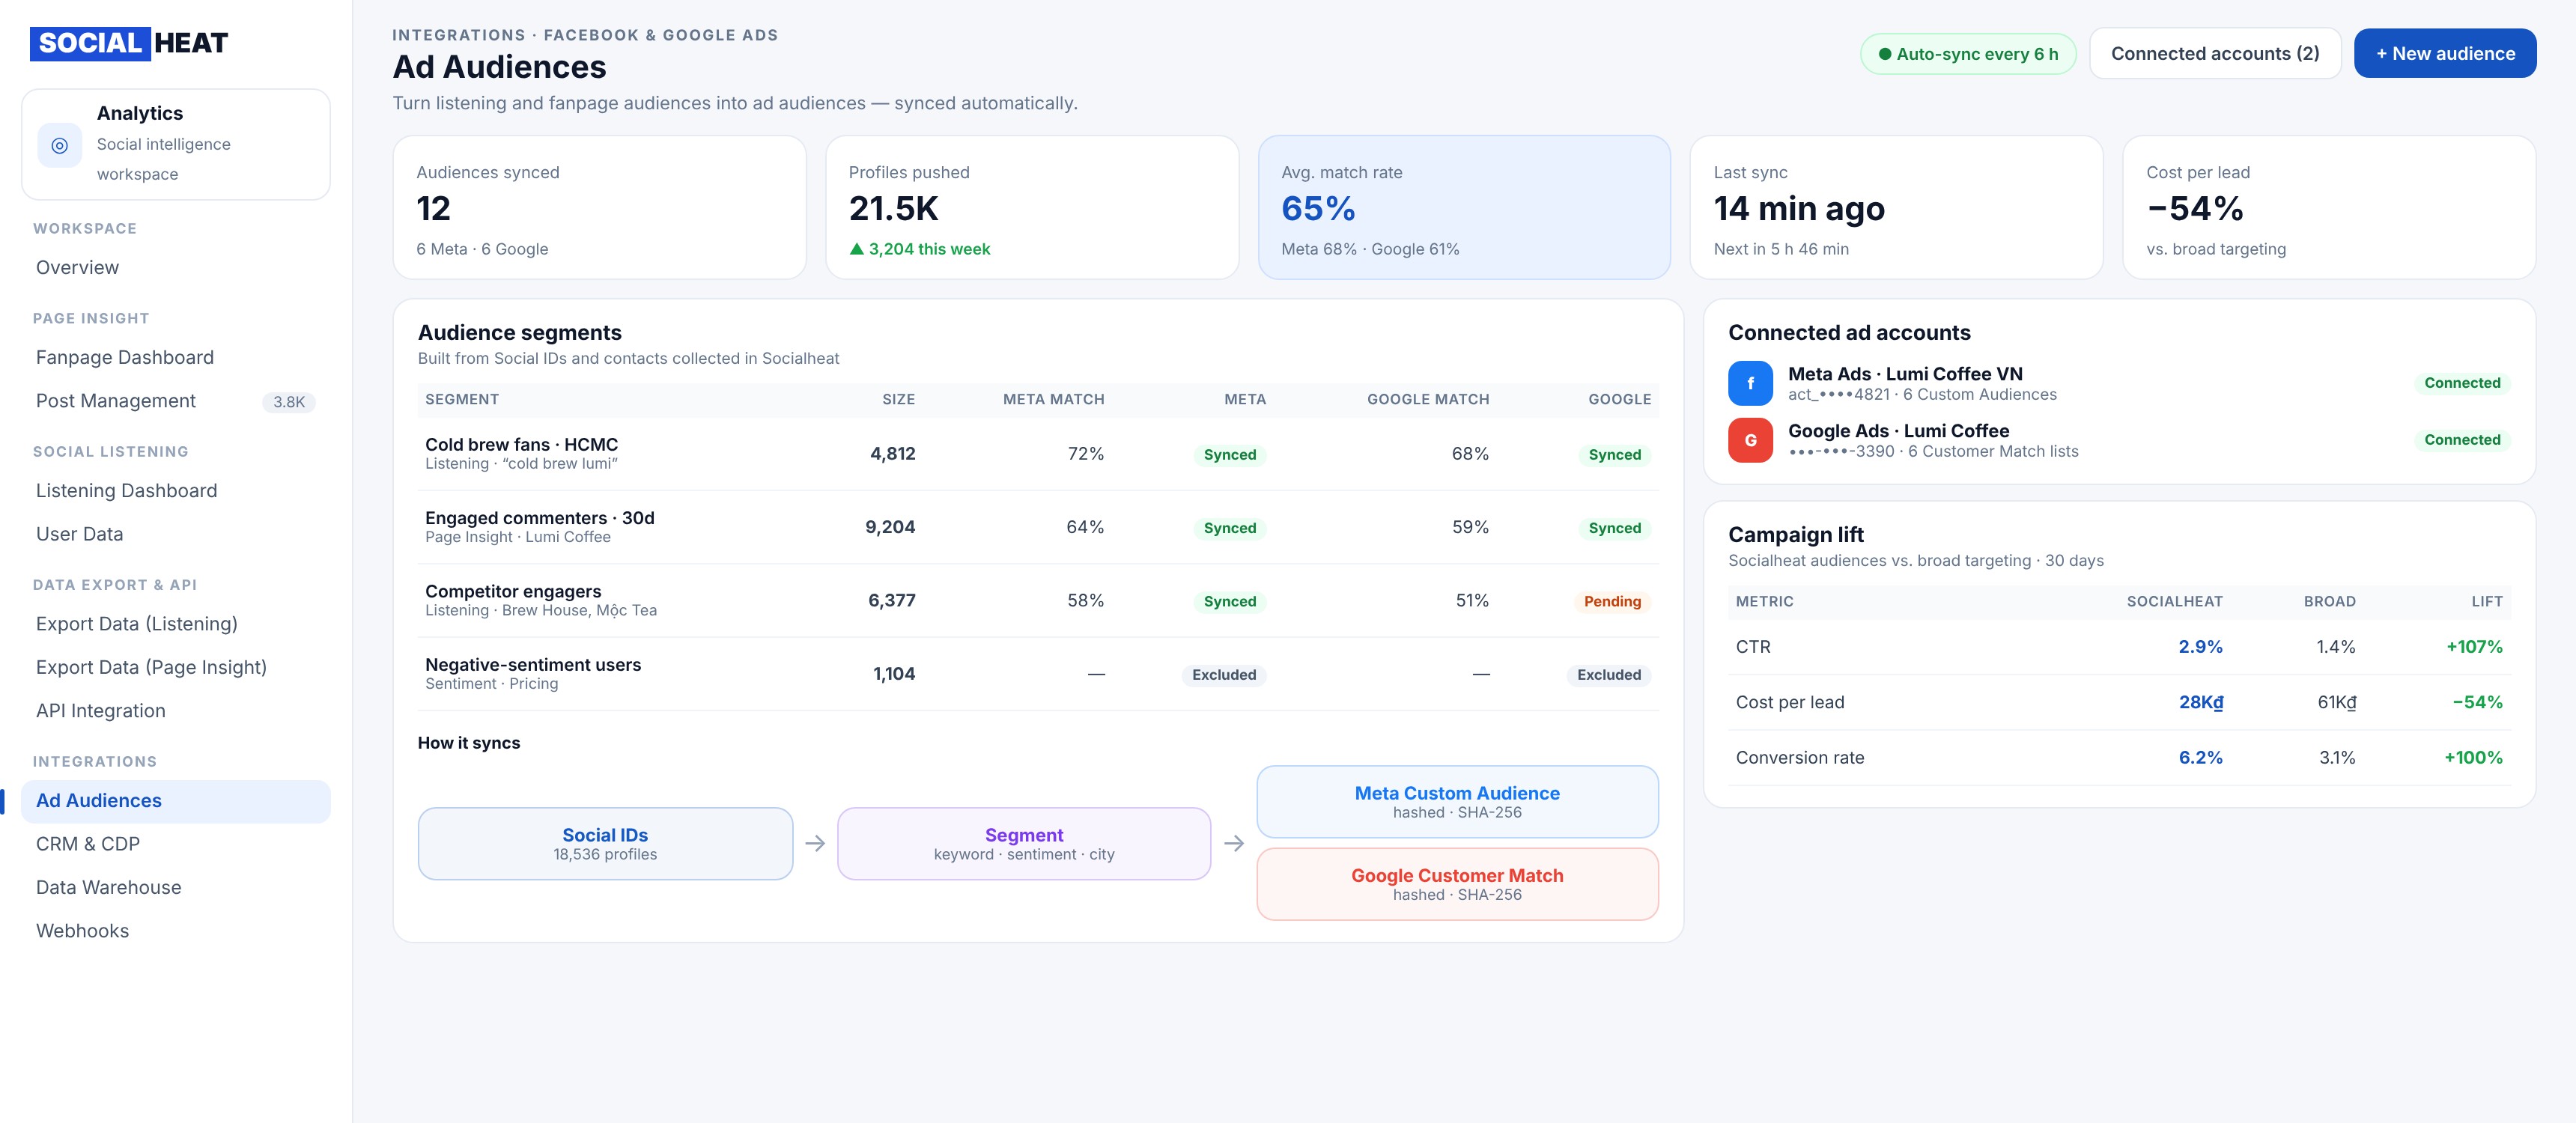Click the Meta Ads Facebook icon
This screenshot has height=1123, width=2576.
[1750, 383]
